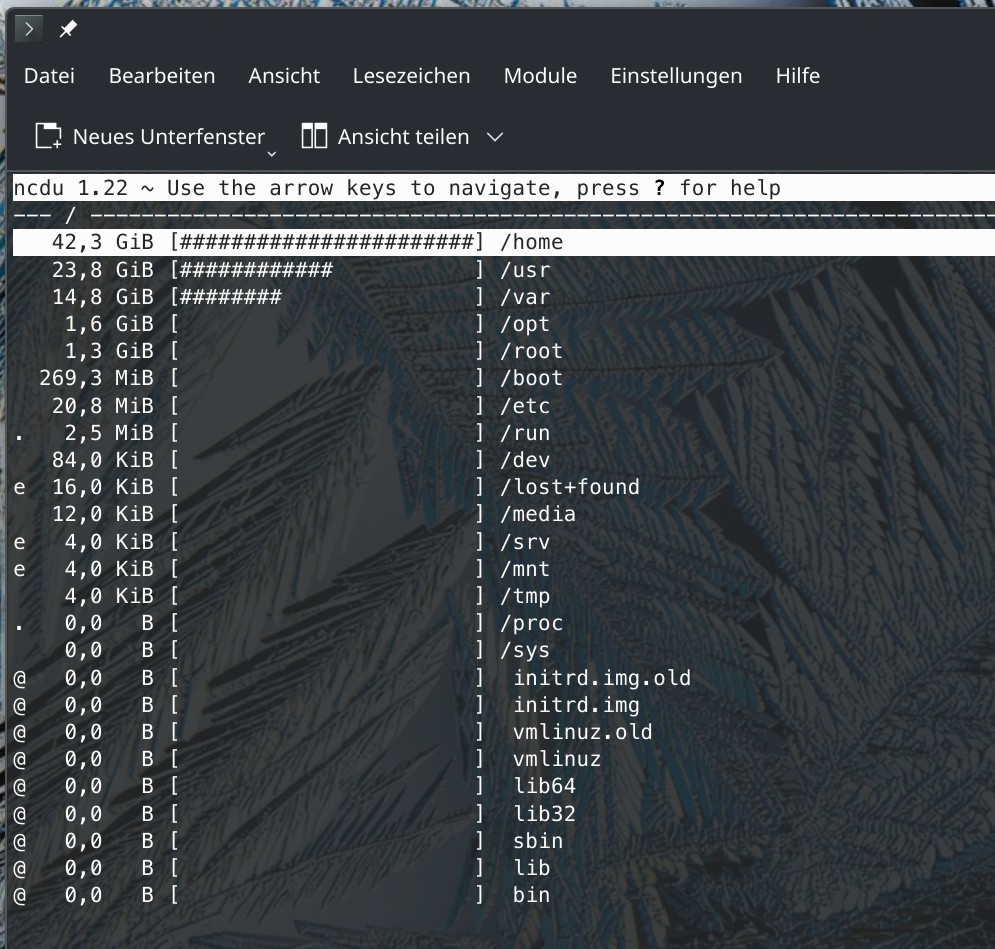Select the lib64 symlink entry
This screenshot has width=995, height=949.
point(545,786)
